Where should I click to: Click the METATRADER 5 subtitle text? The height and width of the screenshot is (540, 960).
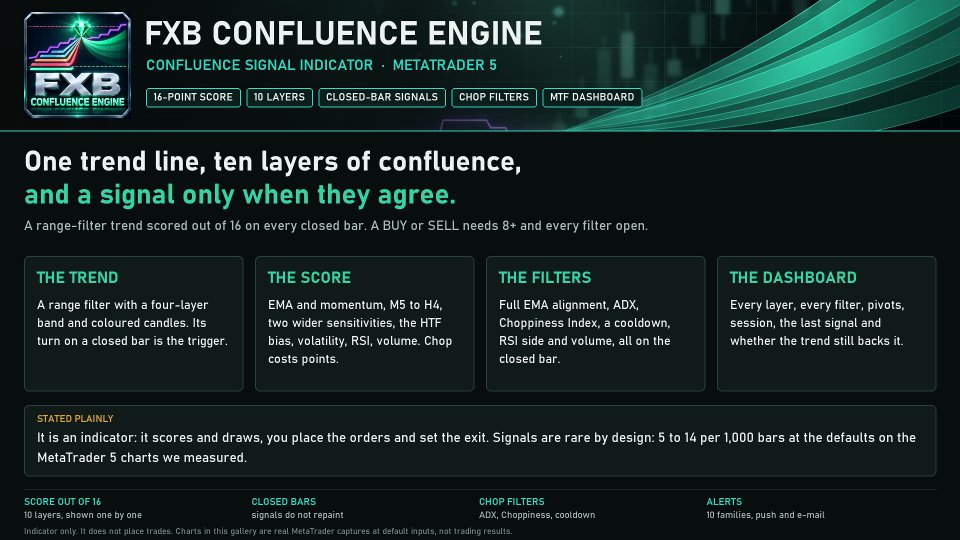pyautogui.click(x=444, y=65)
